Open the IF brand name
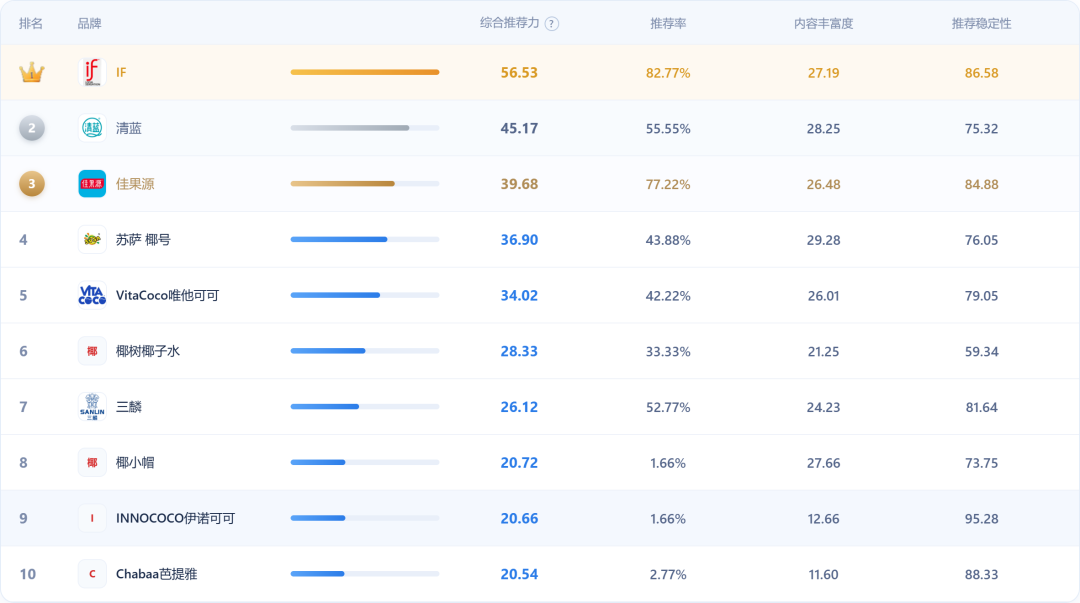This screenshot has height=603, width=1080. 121,72
